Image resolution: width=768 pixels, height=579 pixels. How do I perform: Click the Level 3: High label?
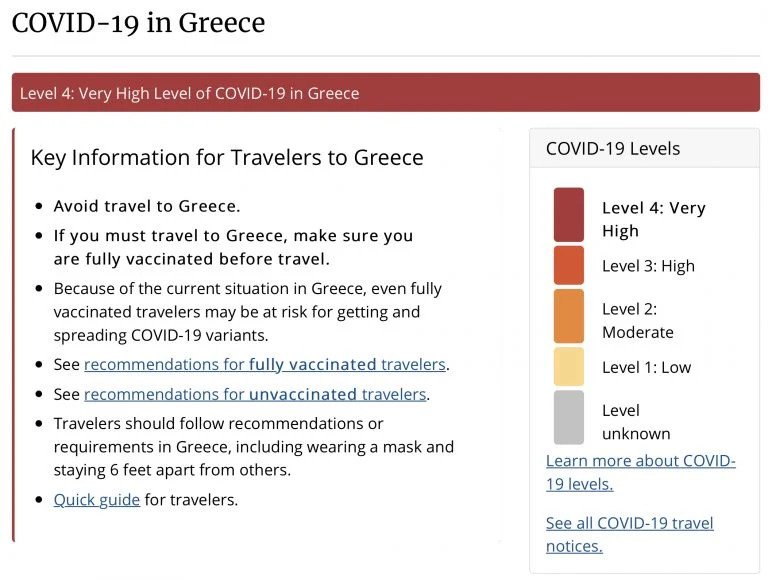tap(648, 266)
